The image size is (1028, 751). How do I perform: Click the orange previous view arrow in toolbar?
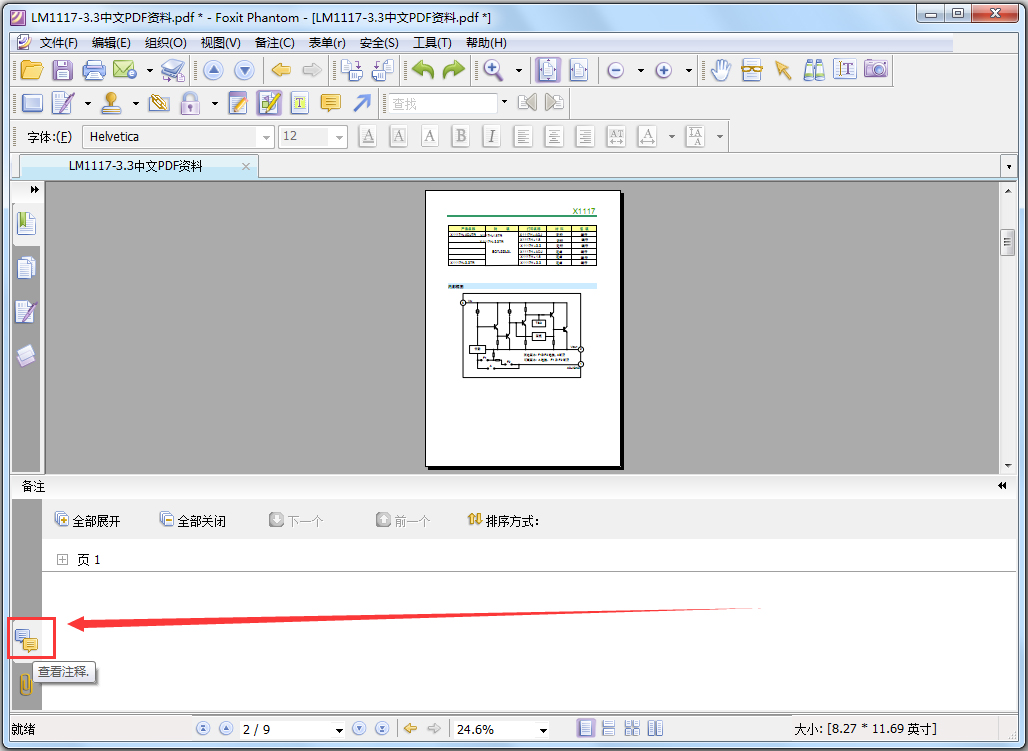[x=281, y=70]
